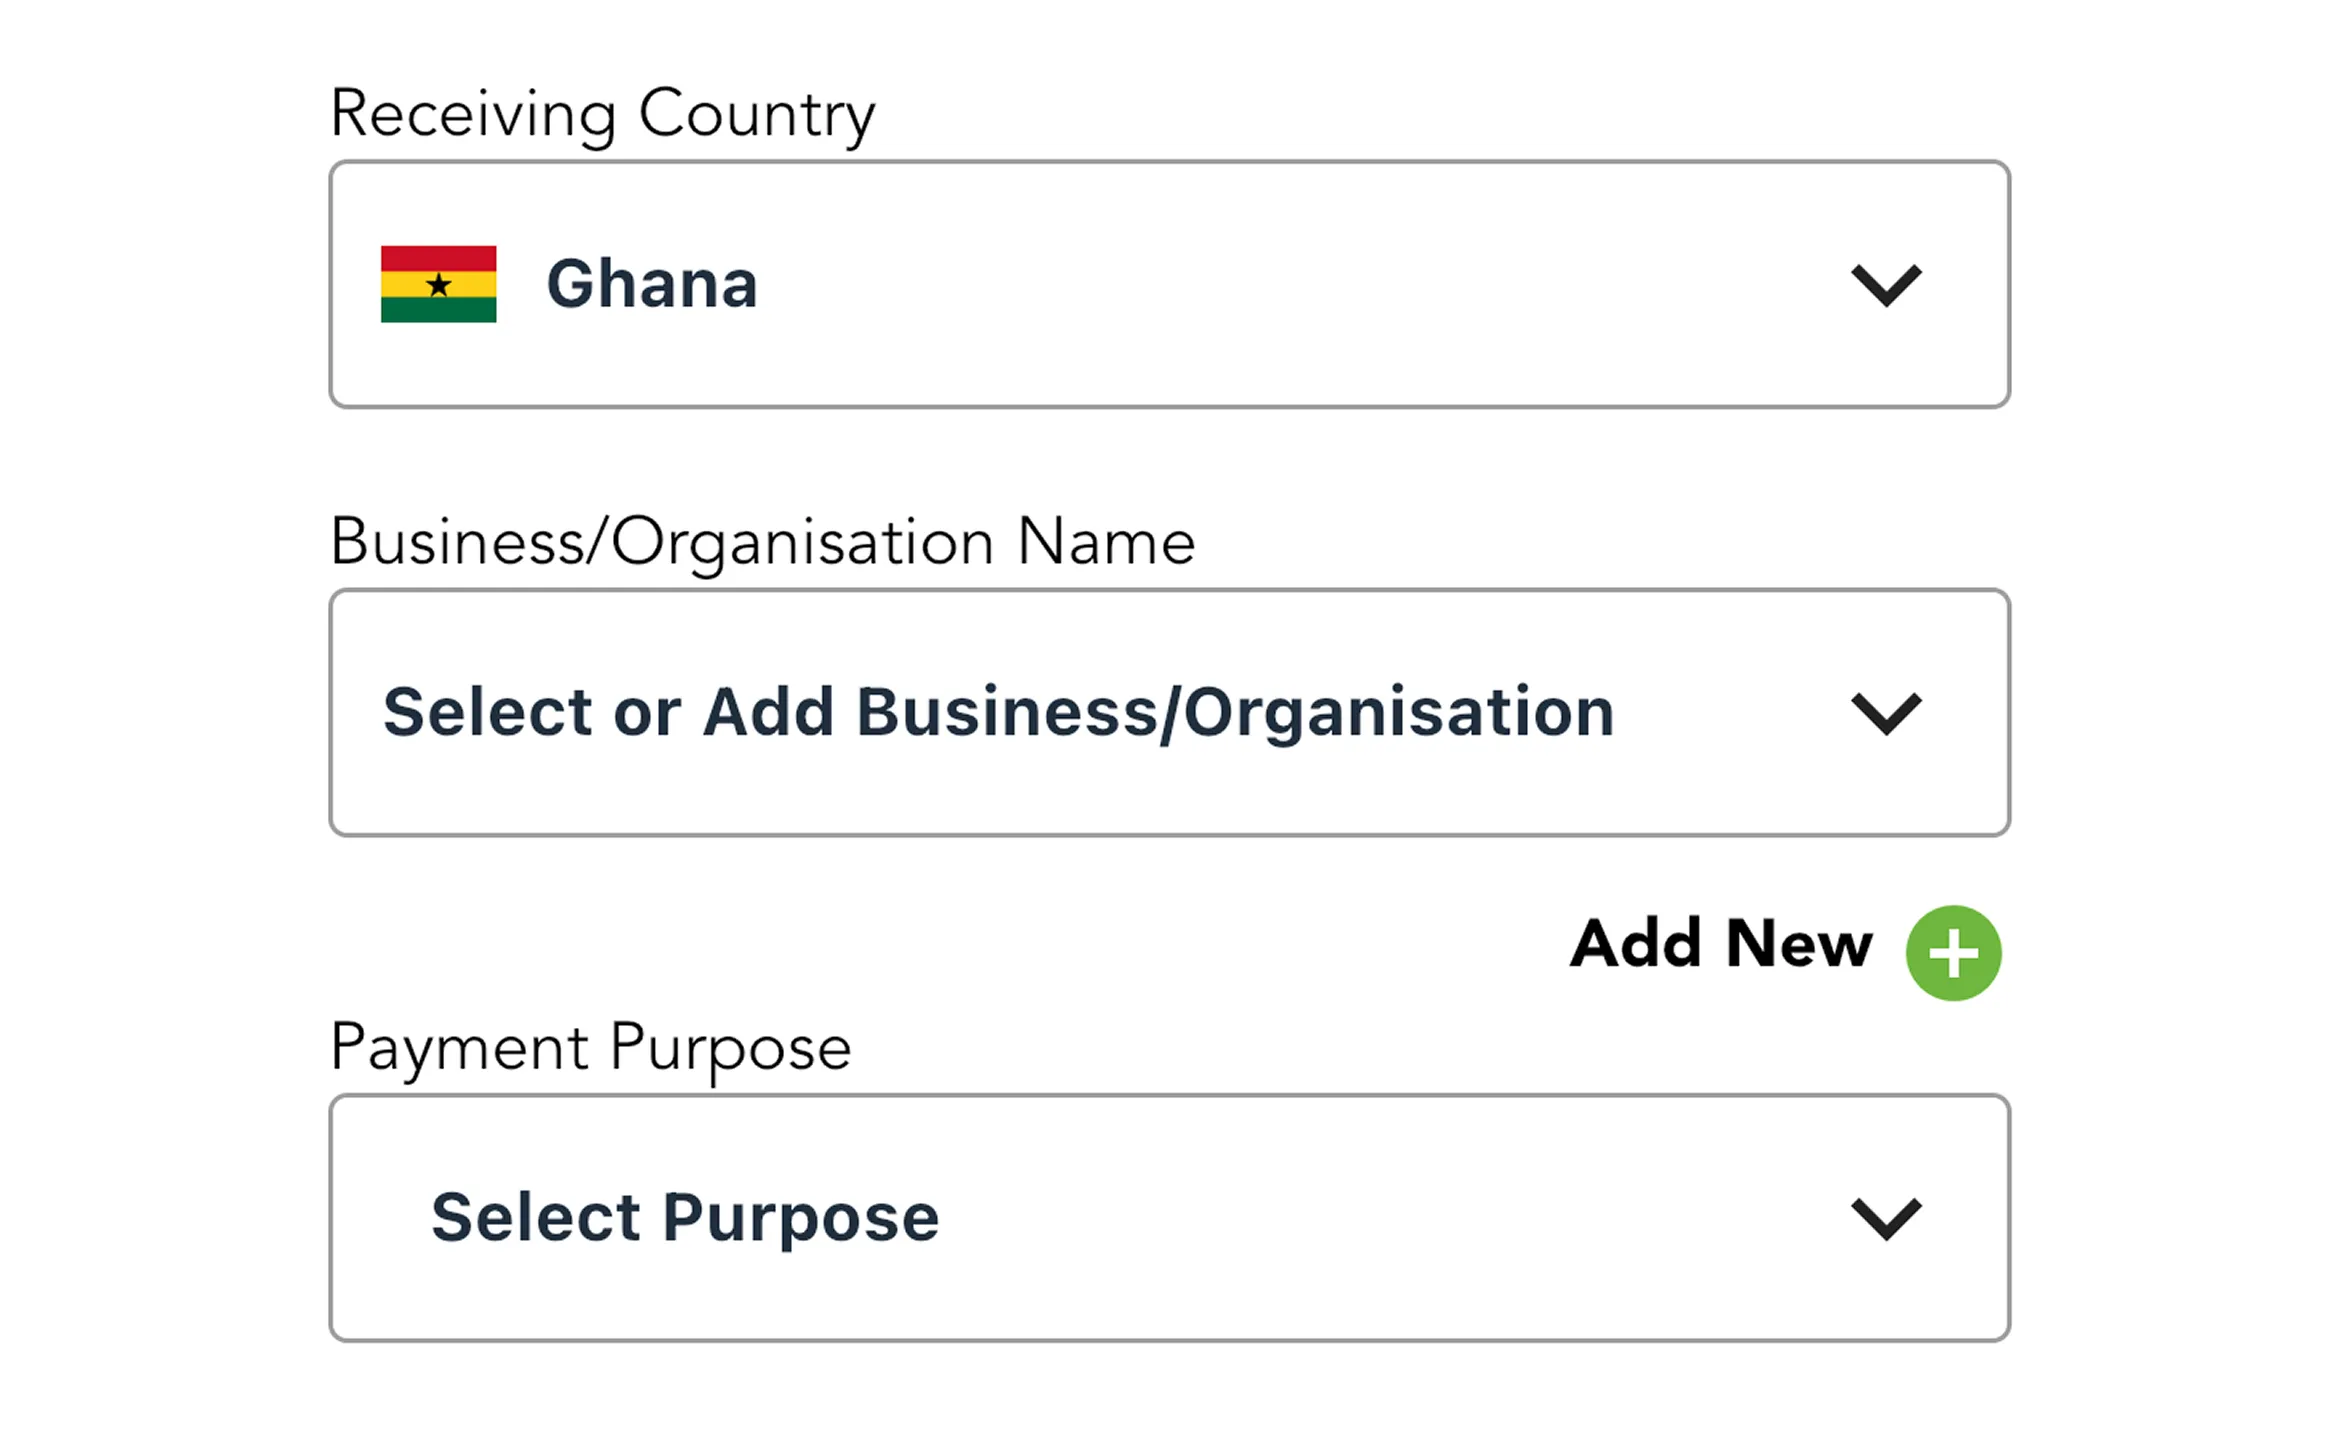Screen dimensions: 2336x1430
Task: Click the chevron beside Select Purpose
Action: [1885, 1218]
